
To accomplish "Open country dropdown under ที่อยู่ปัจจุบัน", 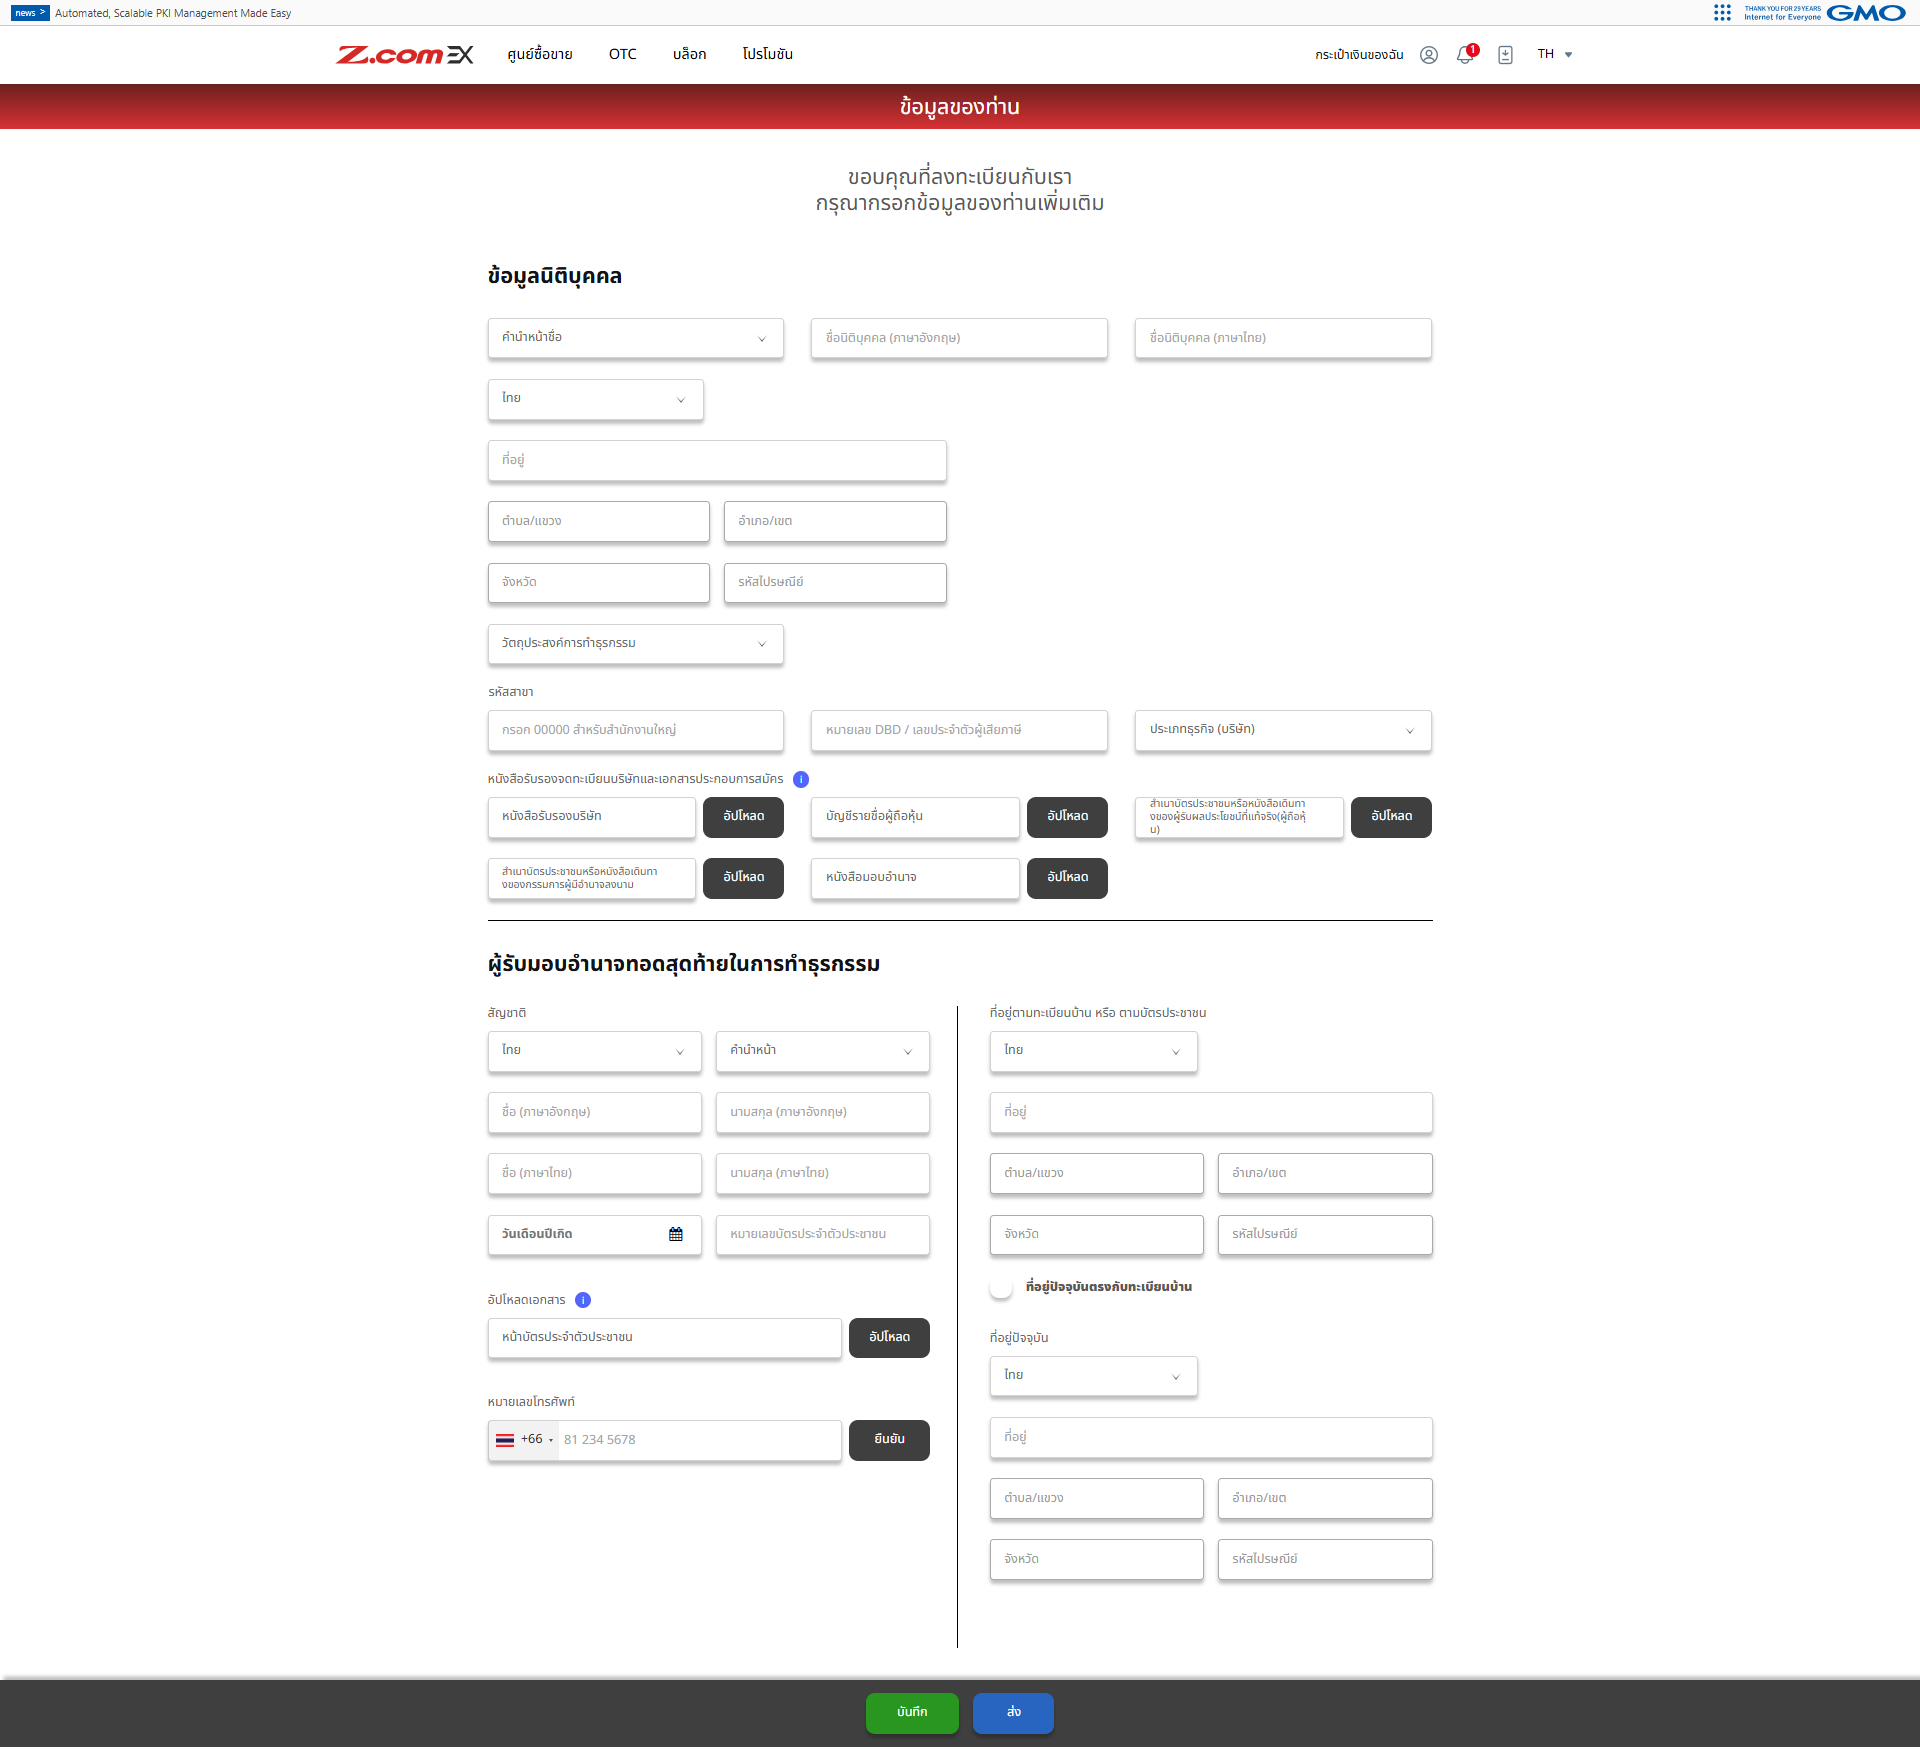I will pyautogui.click(x=1094, y=1376).
